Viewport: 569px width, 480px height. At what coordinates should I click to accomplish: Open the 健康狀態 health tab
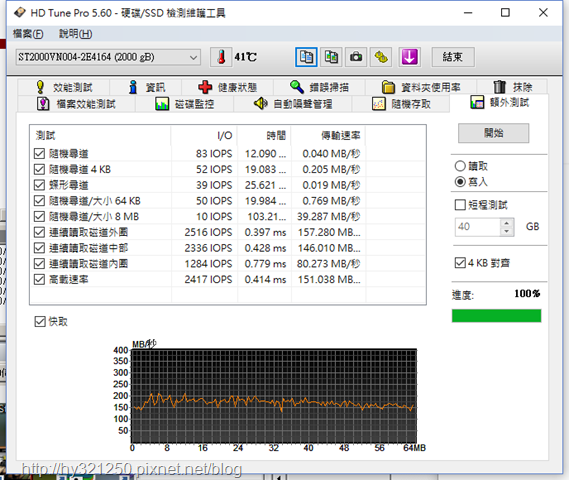228,87
